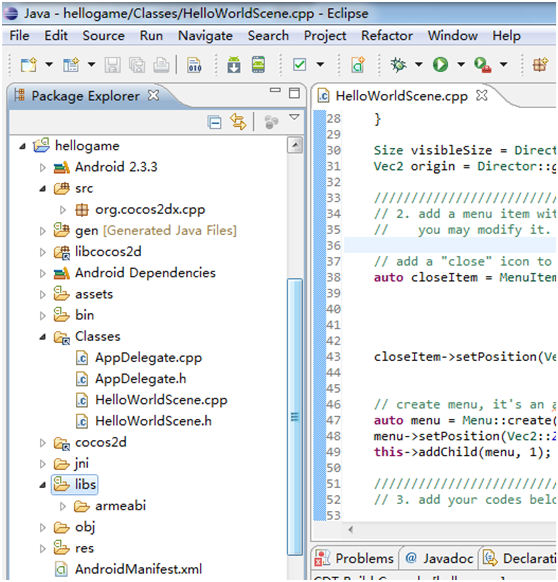Open the Edit menu
The image size is (558, 582).
tap(56, 36)
